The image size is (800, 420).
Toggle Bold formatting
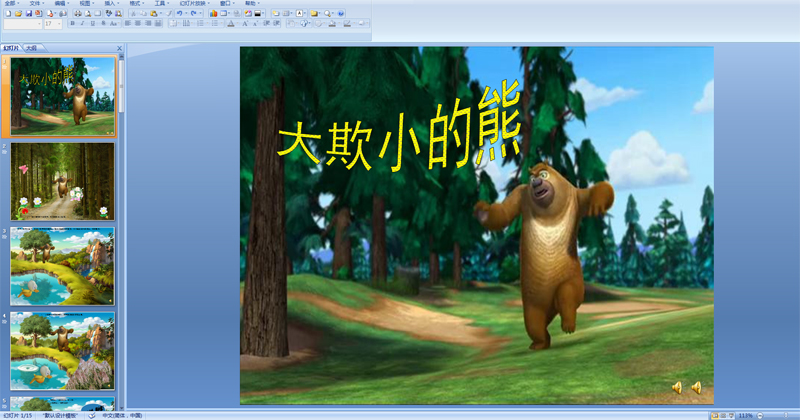pyautogui.click(x=72, y=23)
